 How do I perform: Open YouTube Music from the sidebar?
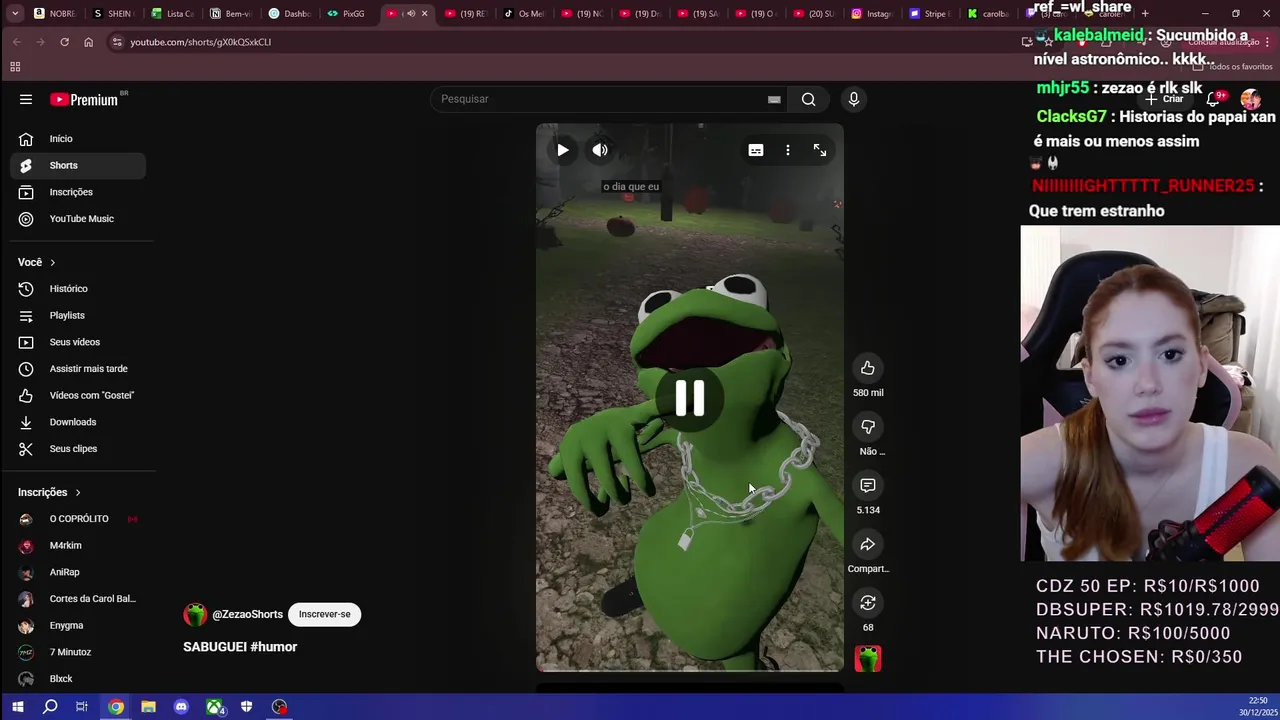pyautogui.click(x=78, y=219)
